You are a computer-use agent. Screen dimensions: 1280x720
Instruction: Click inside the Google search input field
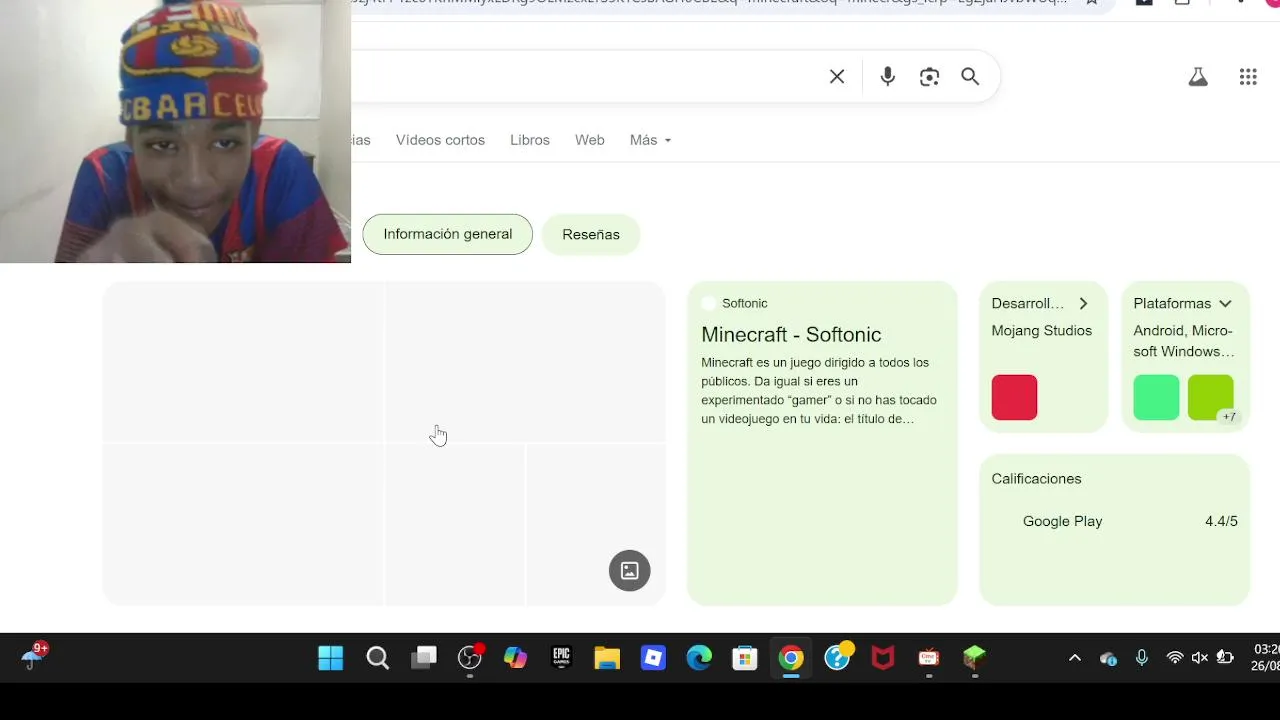click(590, 77)
